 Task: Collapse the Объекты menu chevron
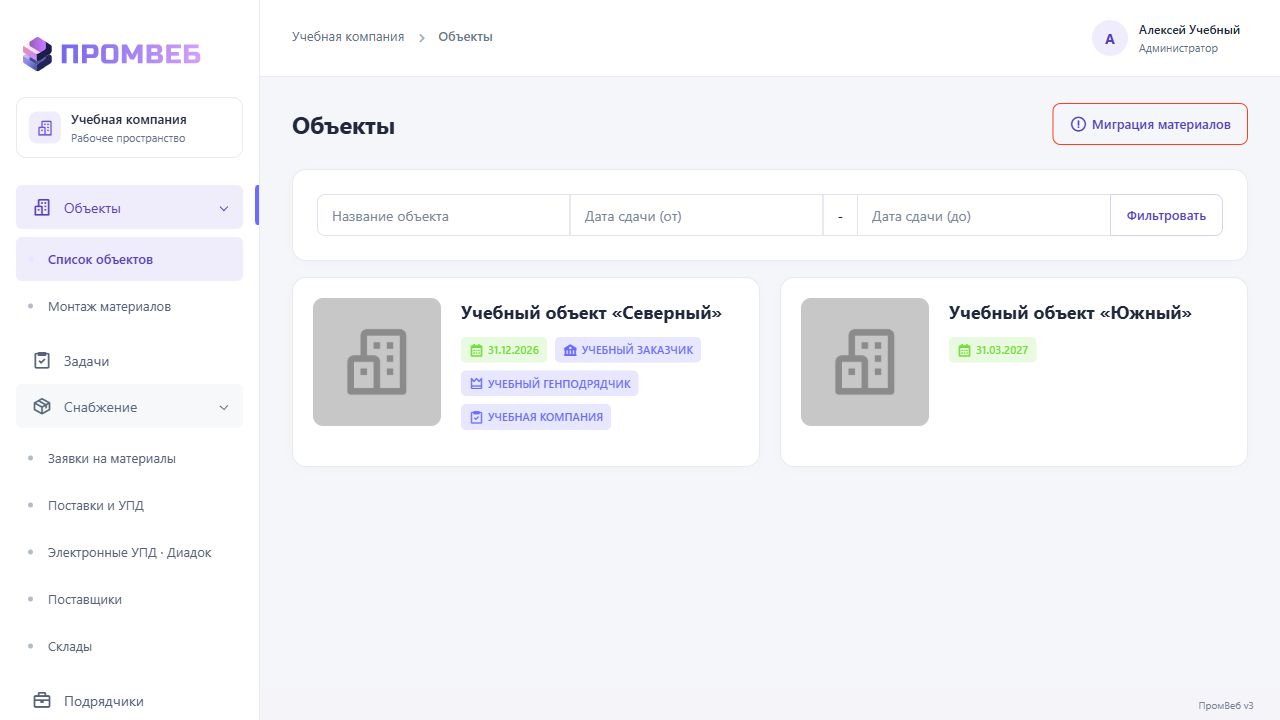(224, 208)
